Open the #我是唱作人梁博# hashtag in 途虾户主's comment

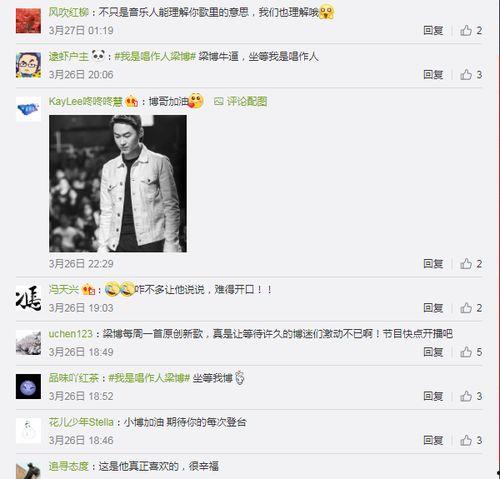[x=155, y=57]
